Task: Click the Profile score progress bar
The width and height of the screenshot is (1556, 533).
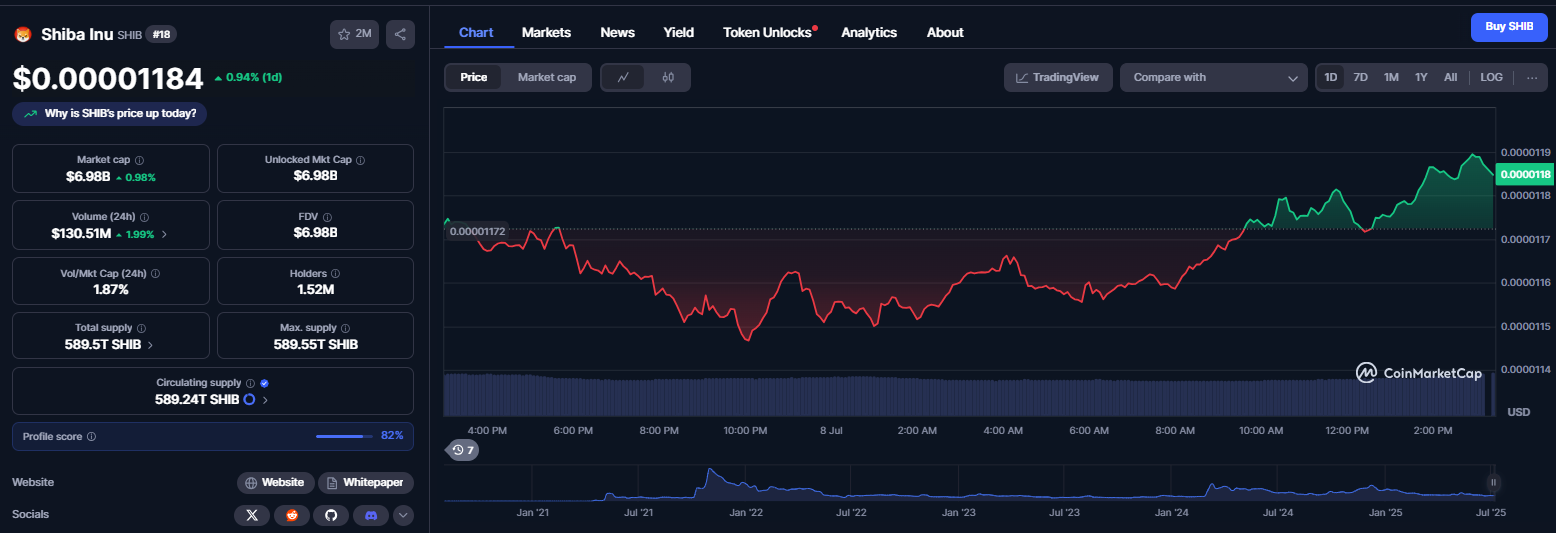Action: tap(343, 436)
